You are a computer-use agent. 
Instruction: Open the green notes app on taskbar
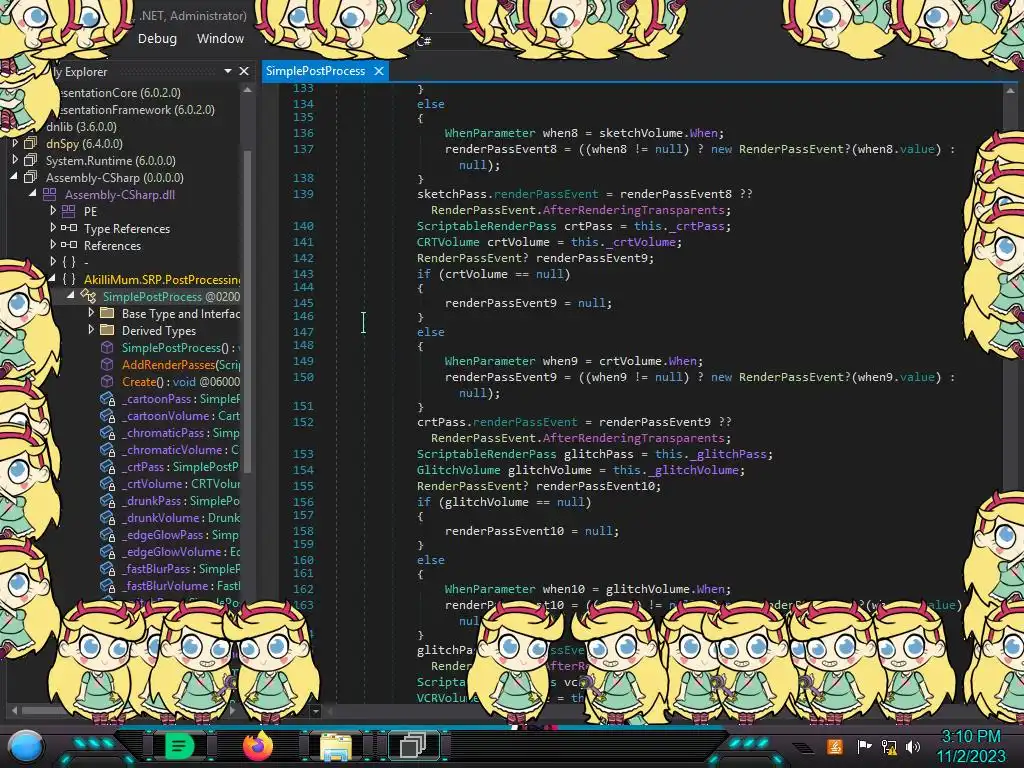pos(179,746)
